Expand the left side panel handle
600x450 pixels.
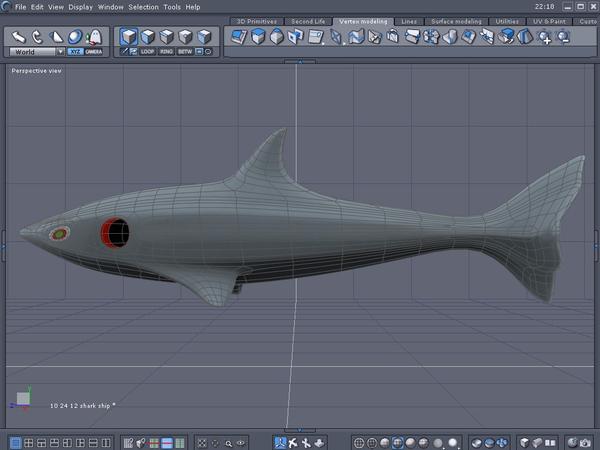(3, 240)
